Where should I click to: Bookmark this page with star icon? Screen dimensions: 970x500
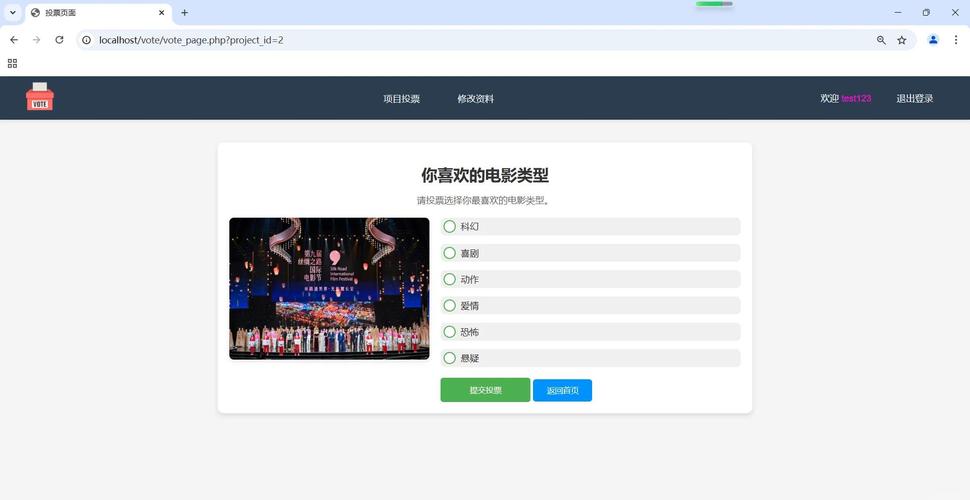pyautogui.click(x=902, y=40)
